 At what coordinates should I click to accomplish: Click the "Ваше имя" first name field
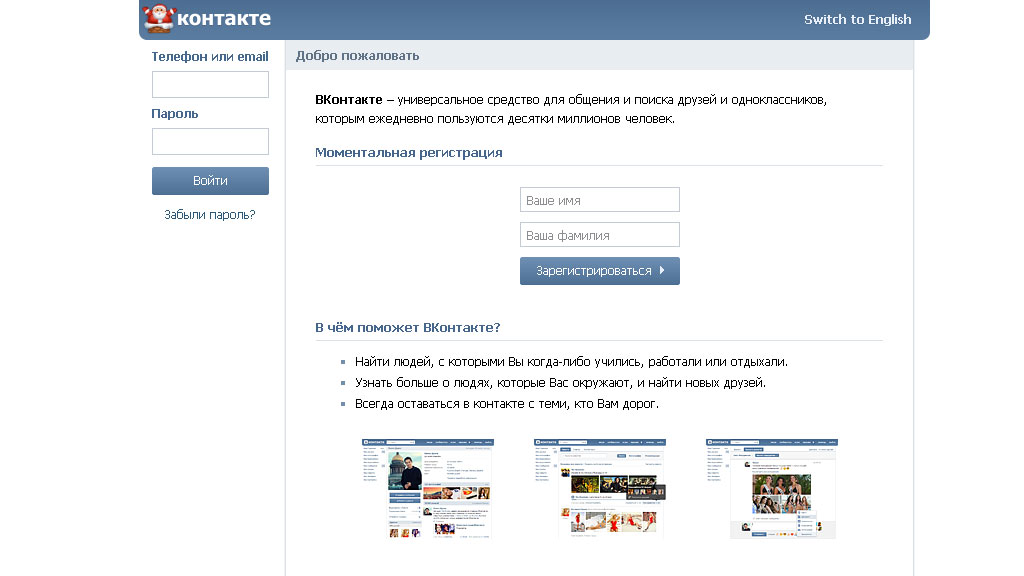599,200
